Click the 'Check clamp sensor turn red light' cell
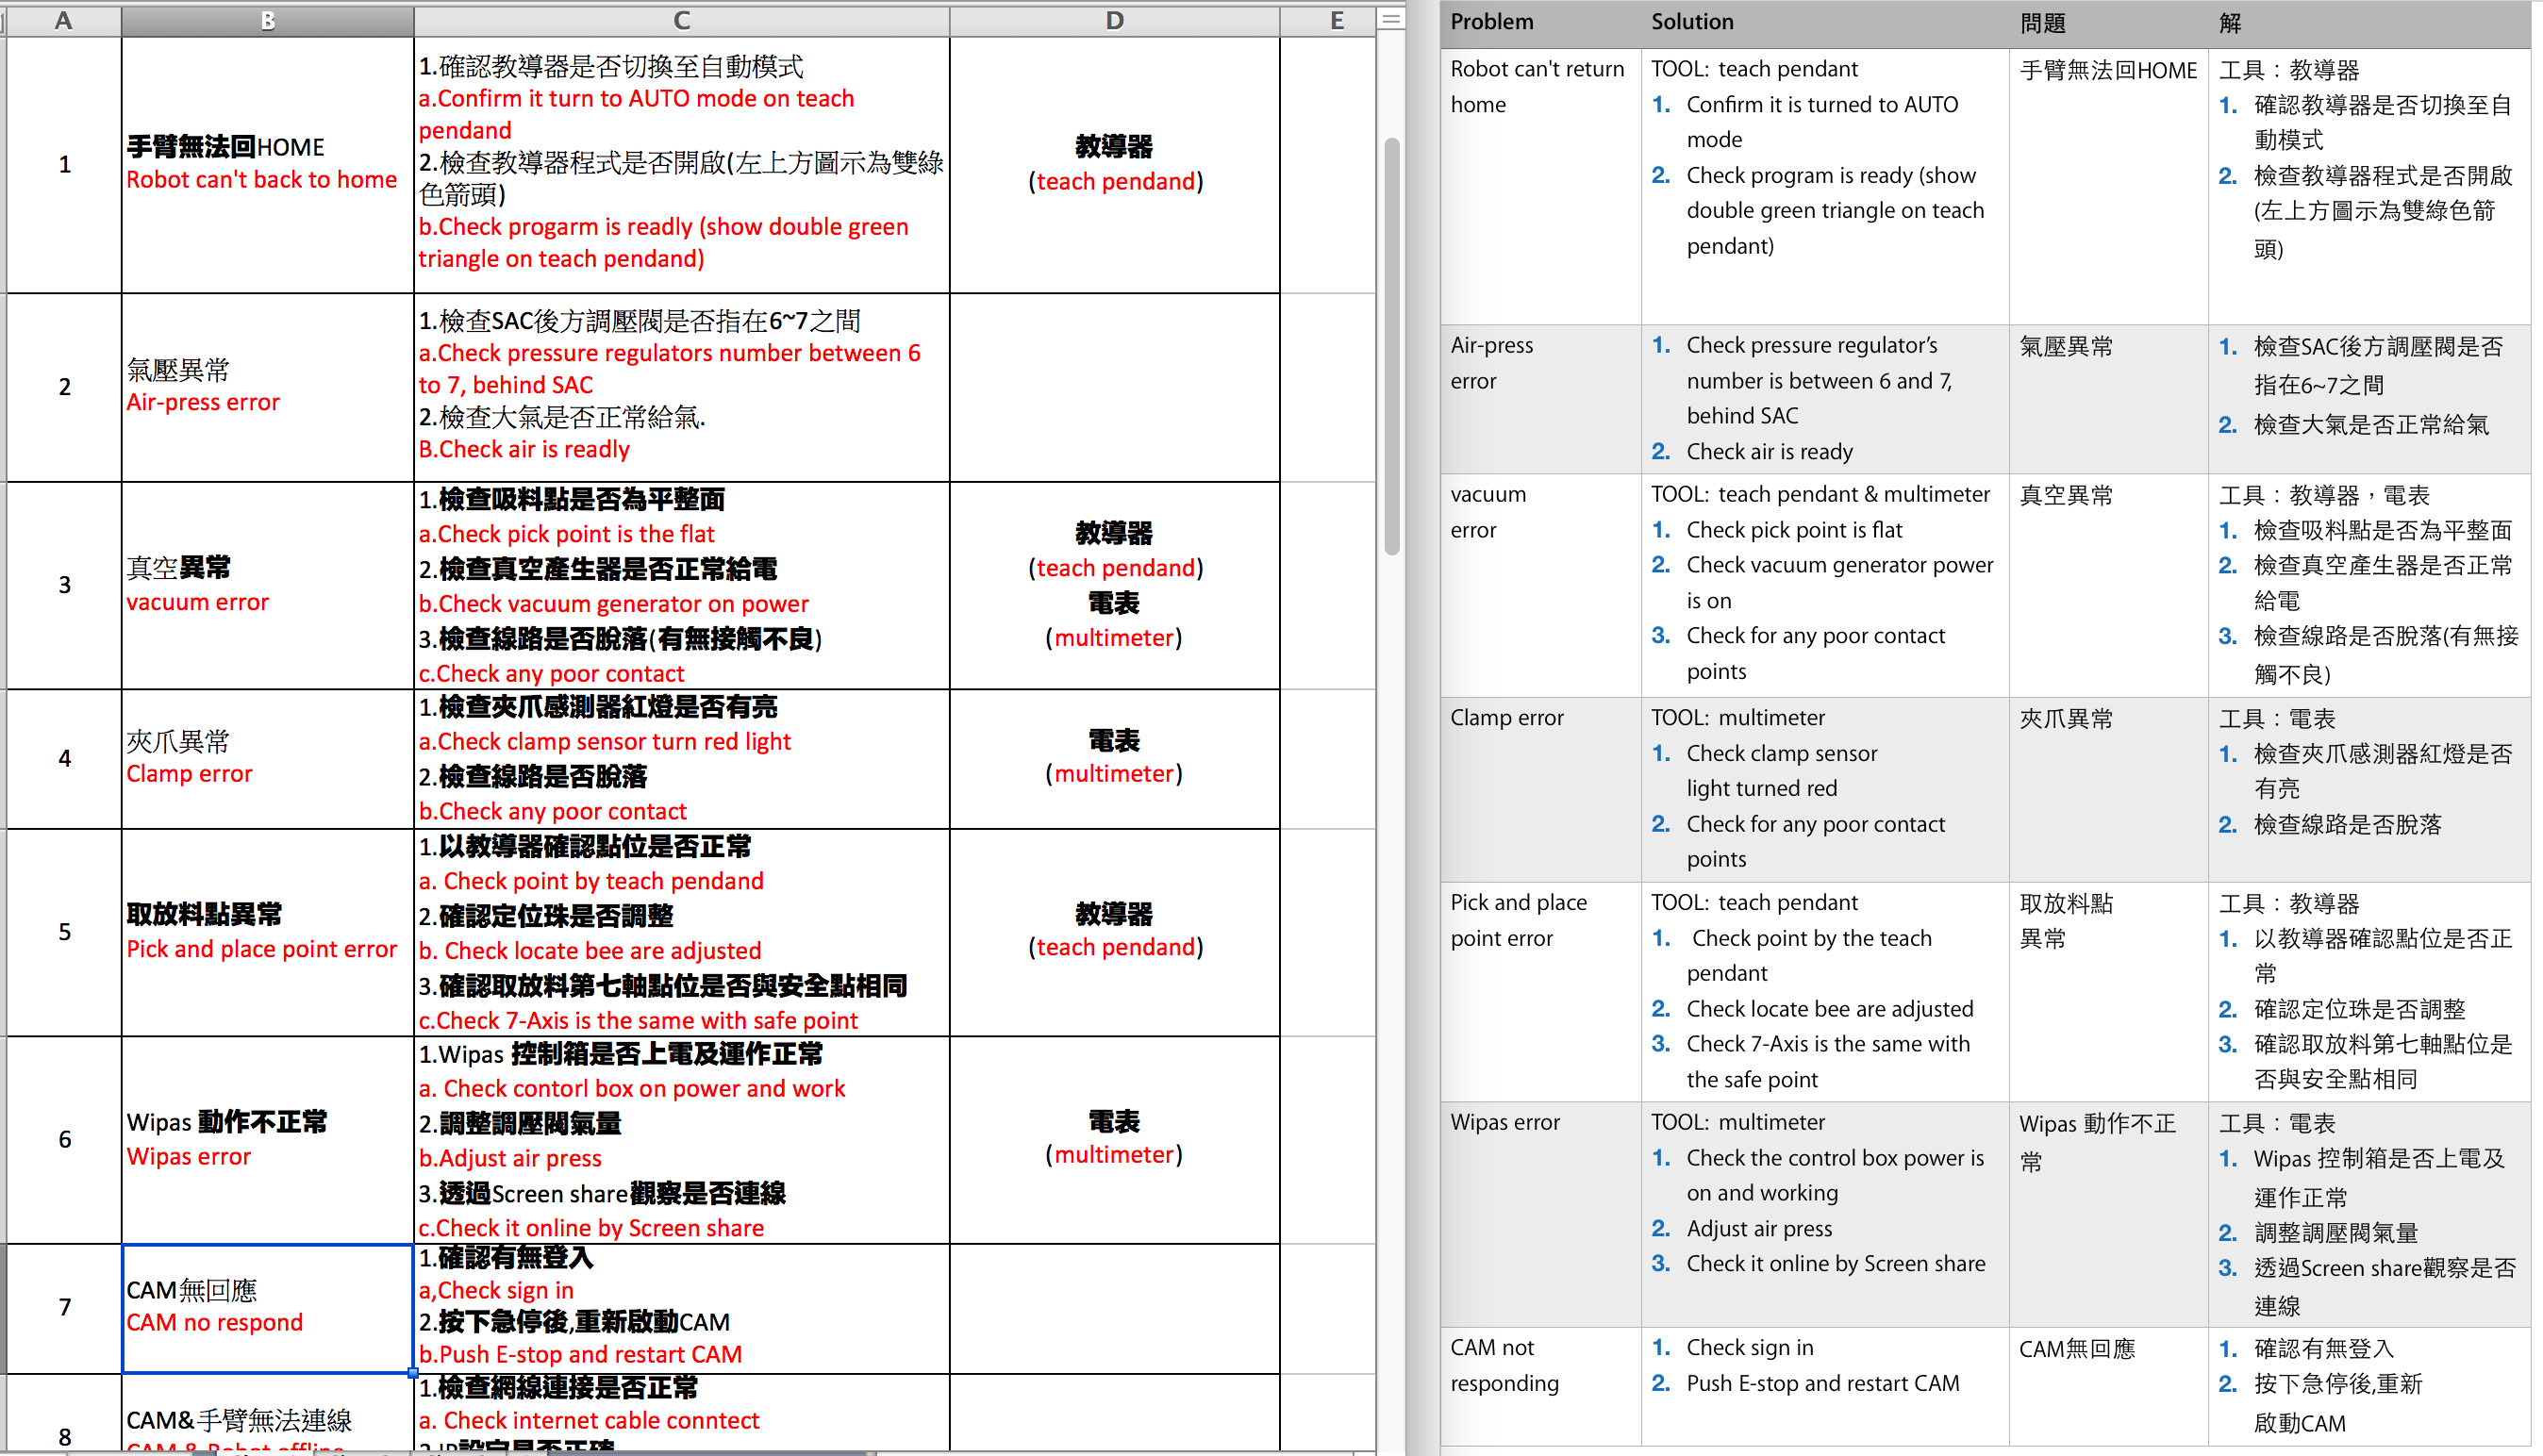 (681, 758)
